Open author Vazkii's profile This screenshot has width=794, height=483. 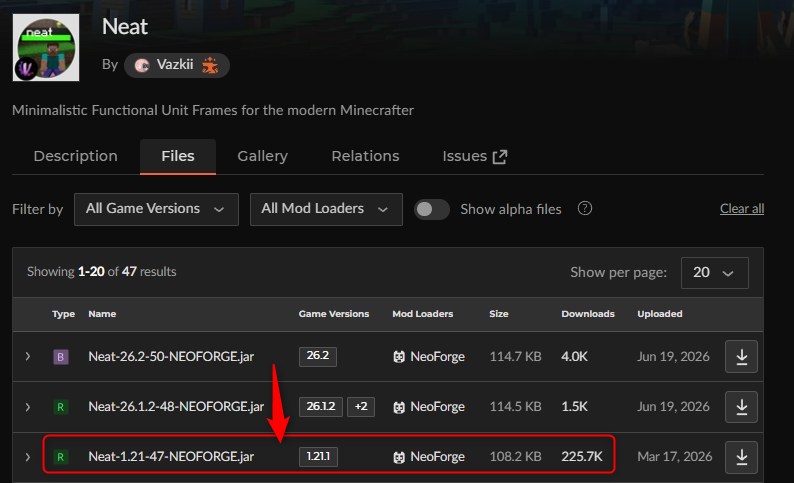(176, 65)
